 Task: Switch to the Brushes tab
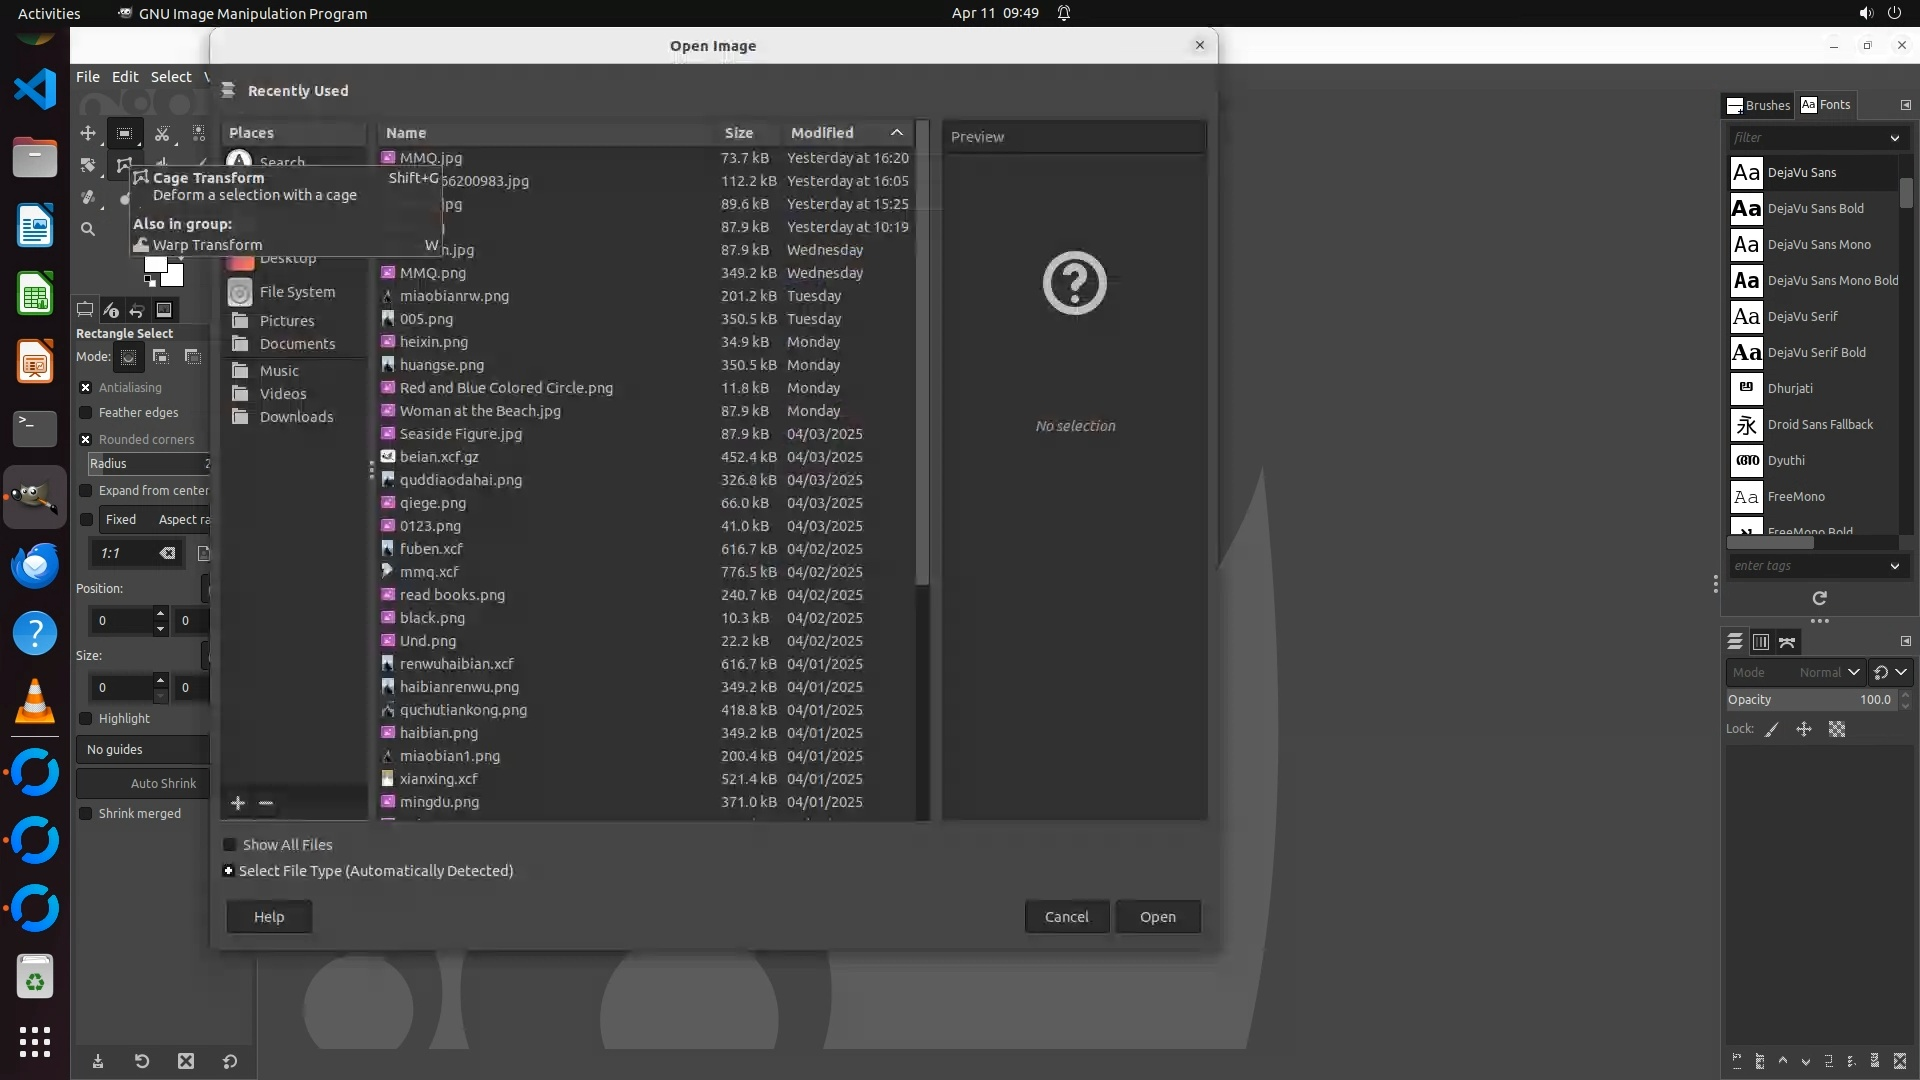1759,105
